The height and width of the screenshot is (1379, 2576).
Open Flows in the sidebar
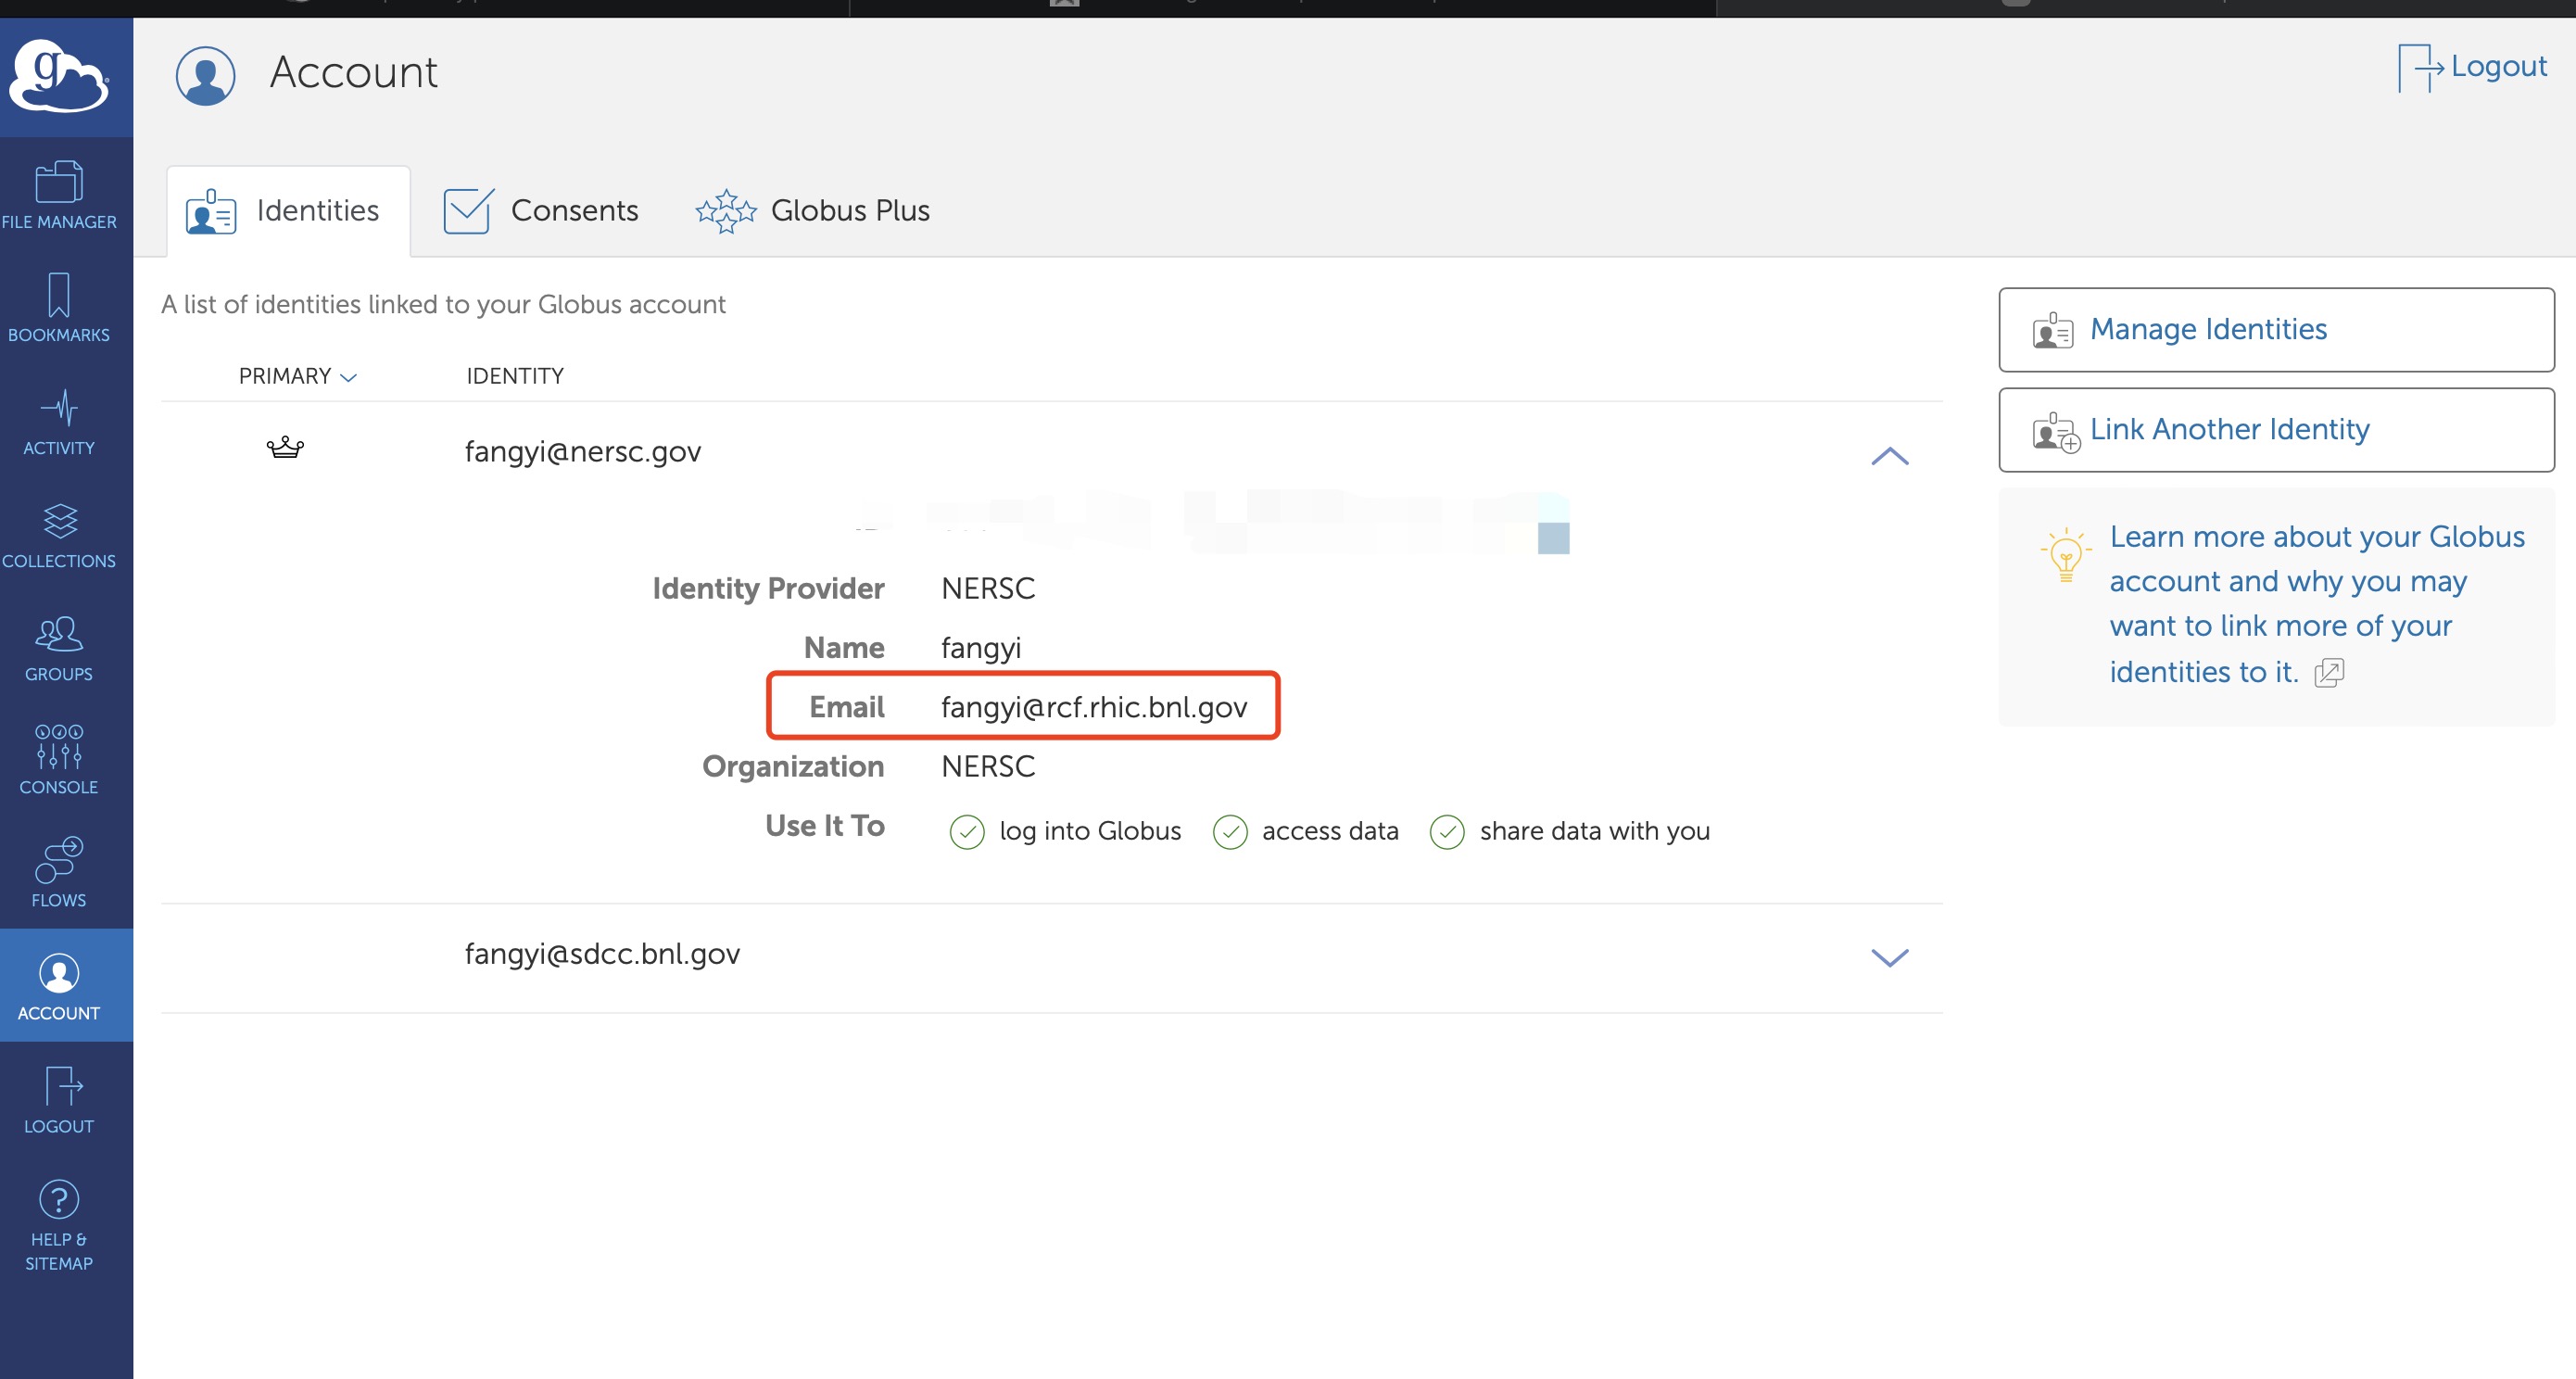click(59, 873)
